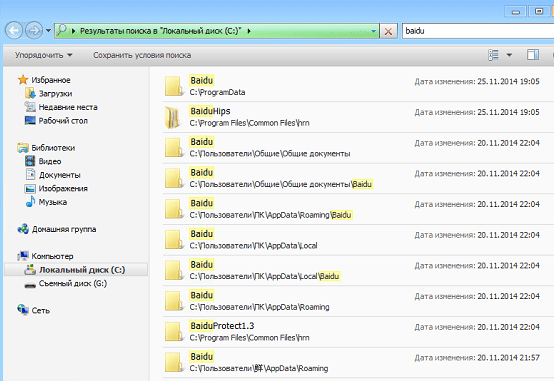This screenshot has height=381, width=554.
Task: Select Компьютер in the navigation pane
Action: click(x=52, y=256)
